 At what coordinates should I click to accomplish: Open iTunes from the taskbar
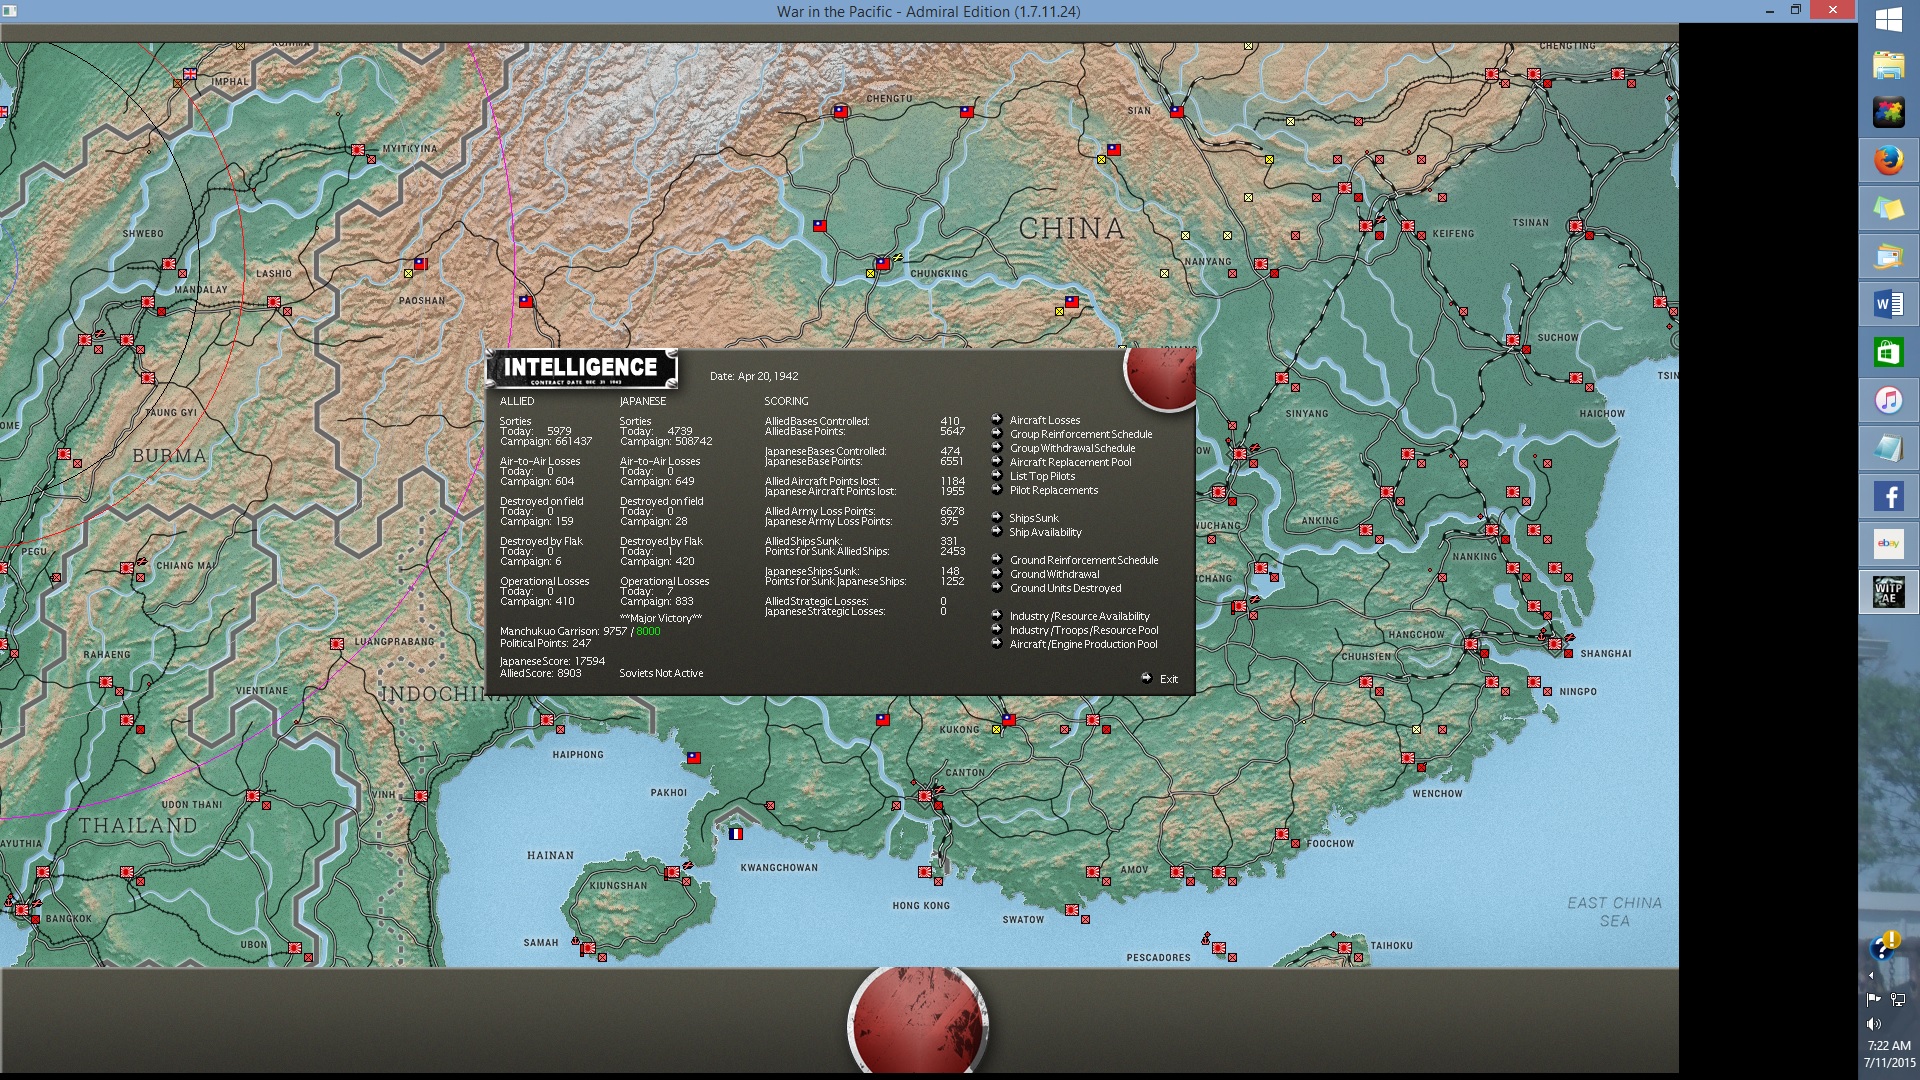pos(1888,400)
